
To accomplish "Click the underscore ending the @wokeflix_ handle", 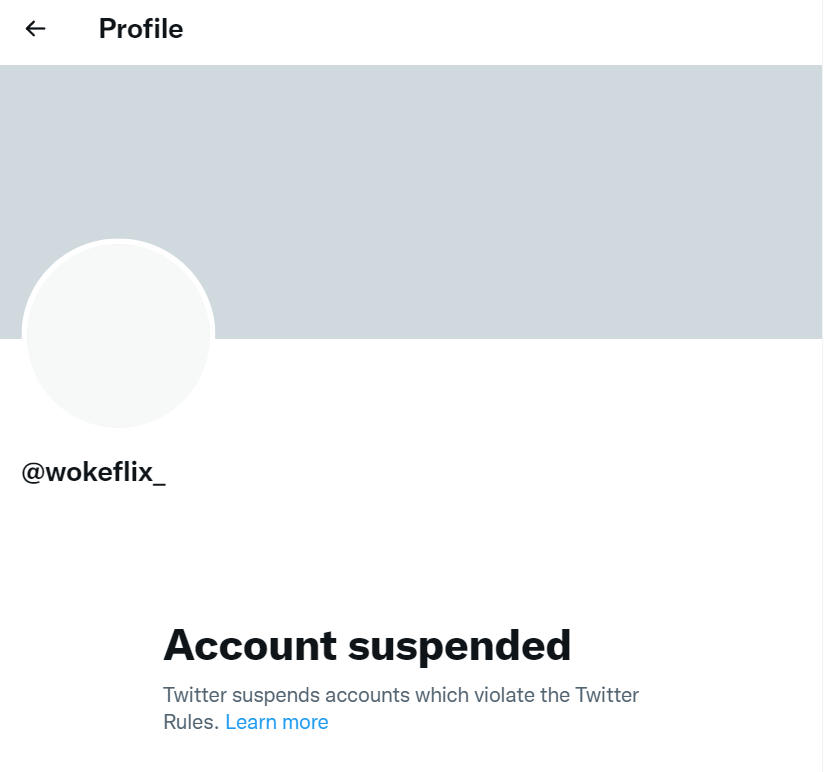I will pyautogui.click(x=160, y=480).
